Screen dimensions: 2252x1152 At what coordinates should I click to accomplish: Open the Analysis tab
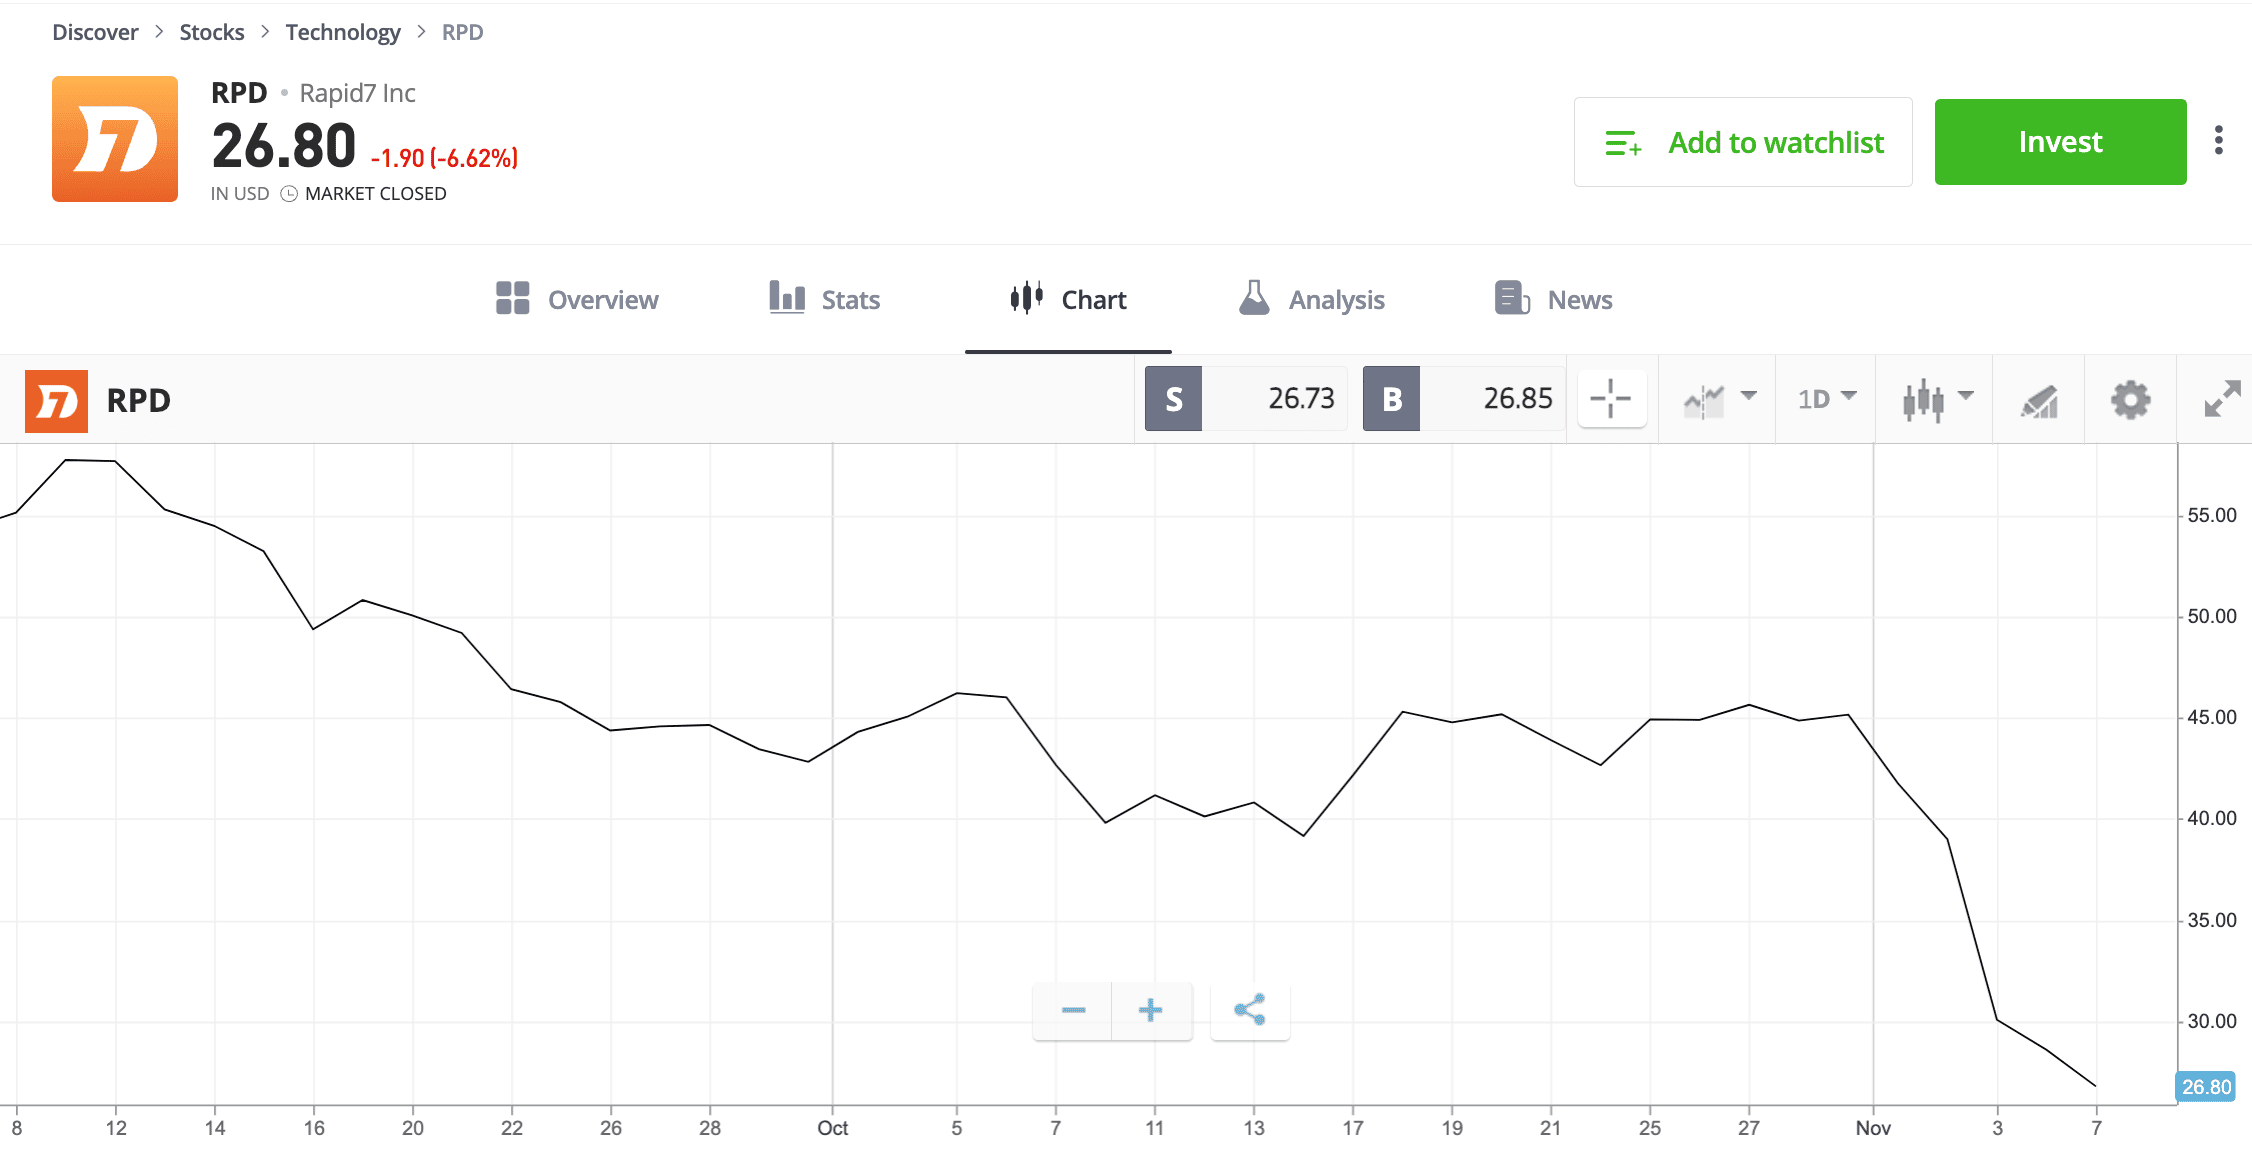click(x=1311, y=299)
